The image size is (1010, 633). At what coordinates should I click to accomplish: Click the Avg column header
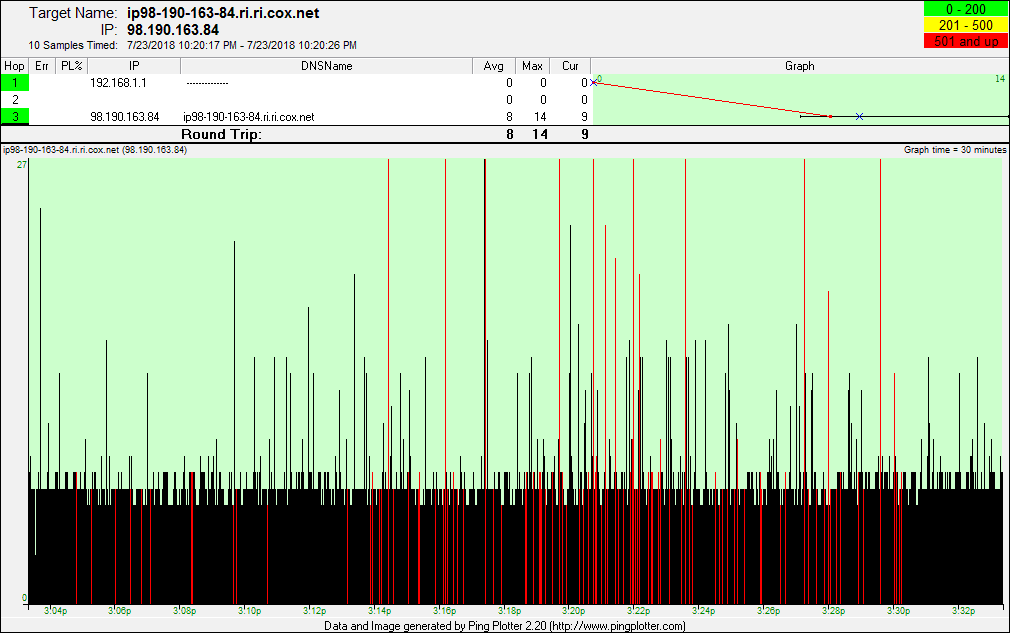click(x=494, y=66)
